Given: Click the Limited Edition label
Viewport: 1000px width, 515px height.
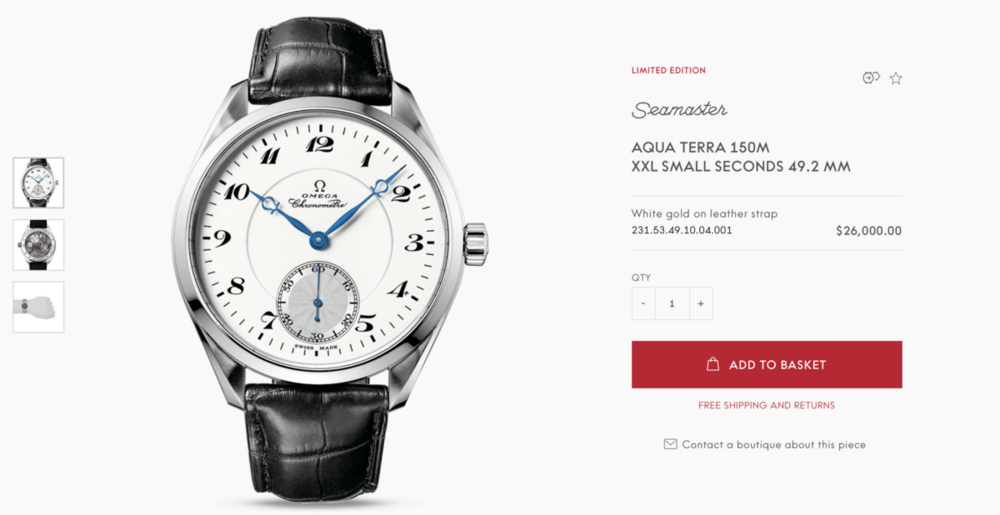Looking at the screenshot, I should 668,71.
